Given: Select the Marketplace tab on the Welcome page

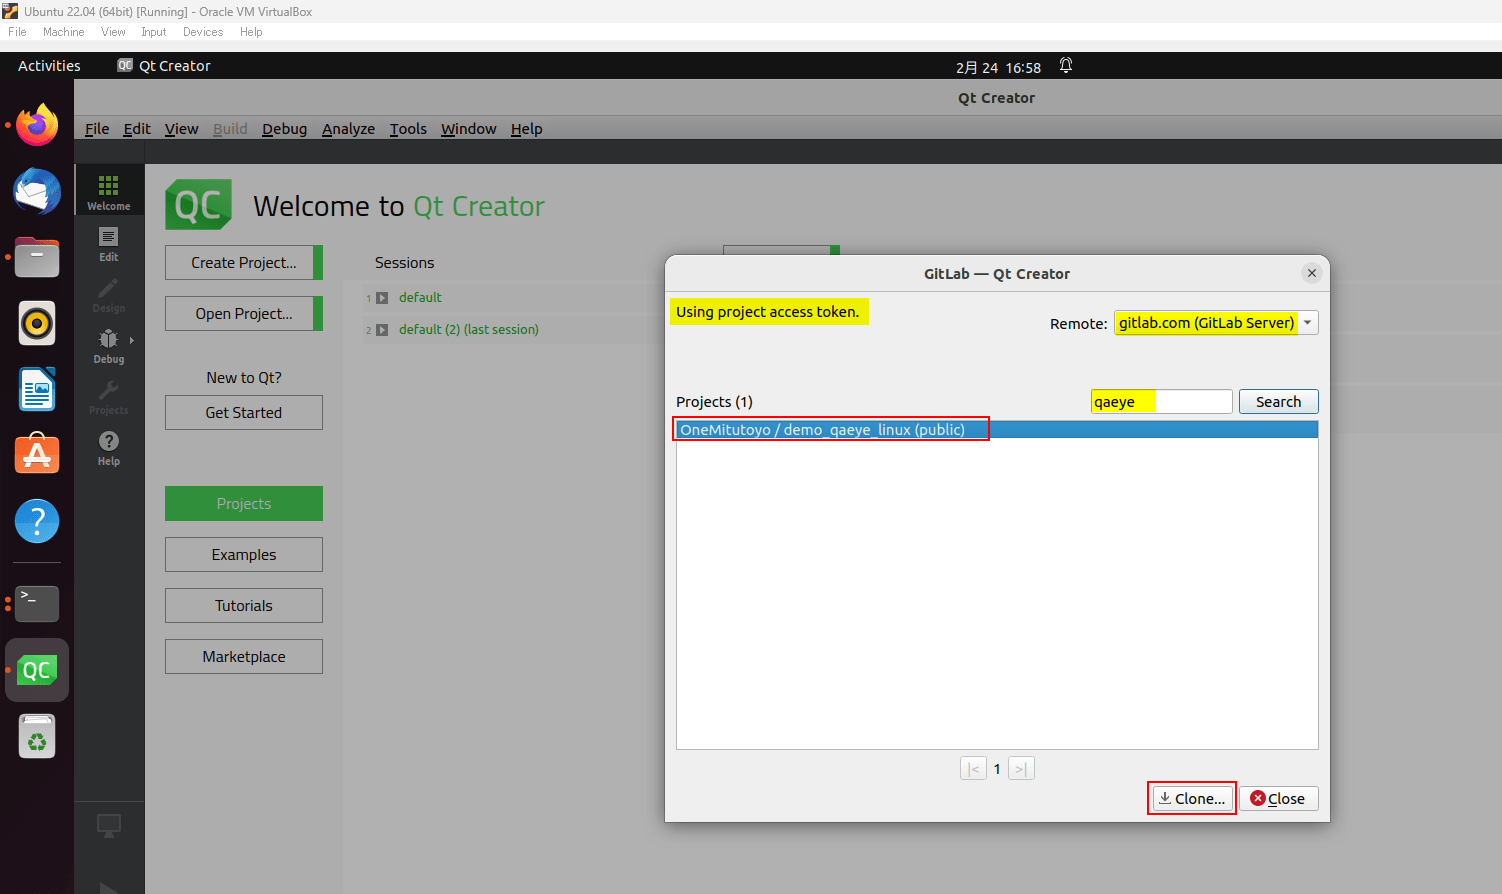Looking at the screenshot, I should pos(244,656).
